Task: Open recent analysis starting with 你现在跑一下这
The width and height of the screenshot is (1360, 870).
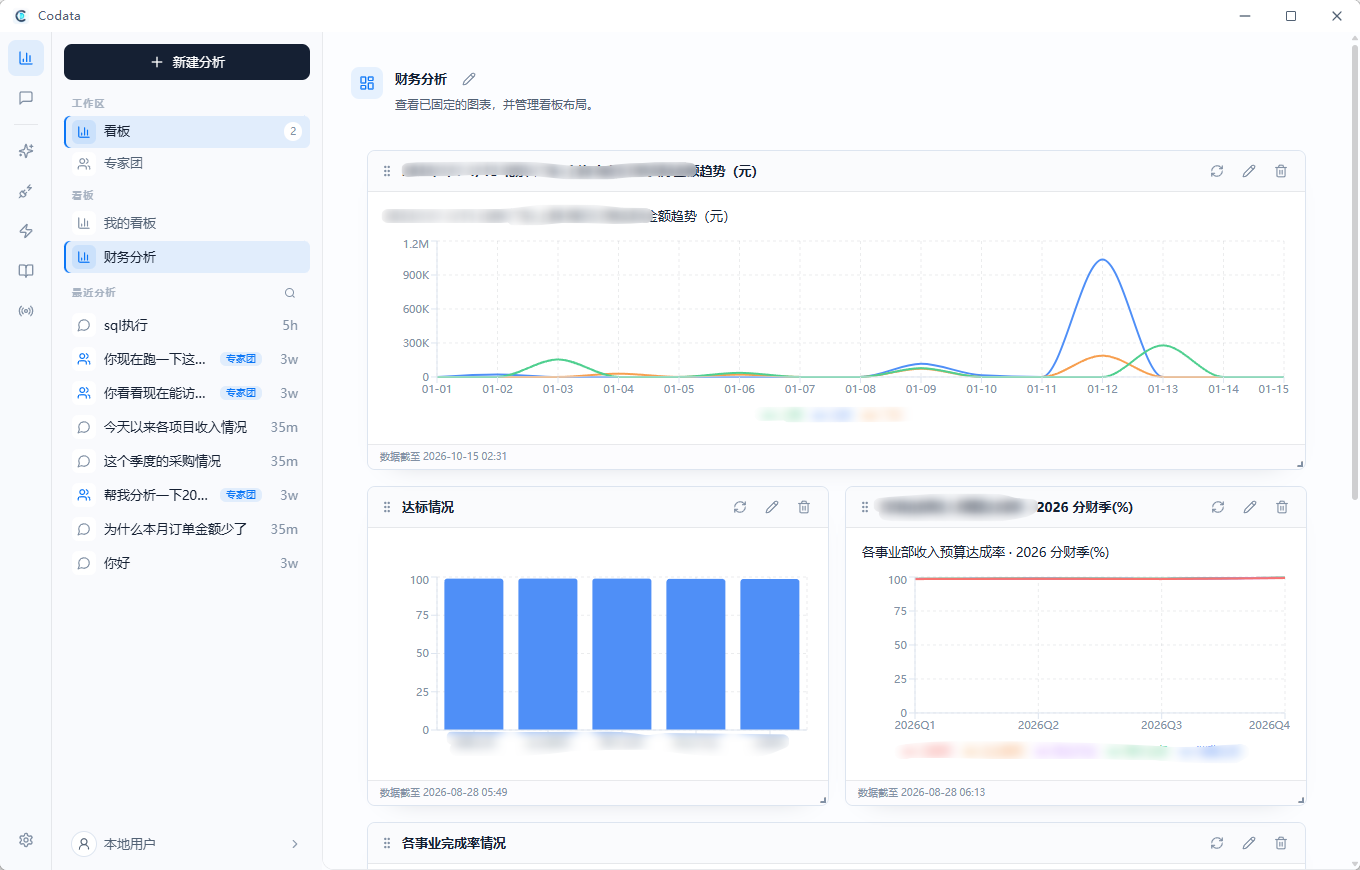Action: point(187,359)
